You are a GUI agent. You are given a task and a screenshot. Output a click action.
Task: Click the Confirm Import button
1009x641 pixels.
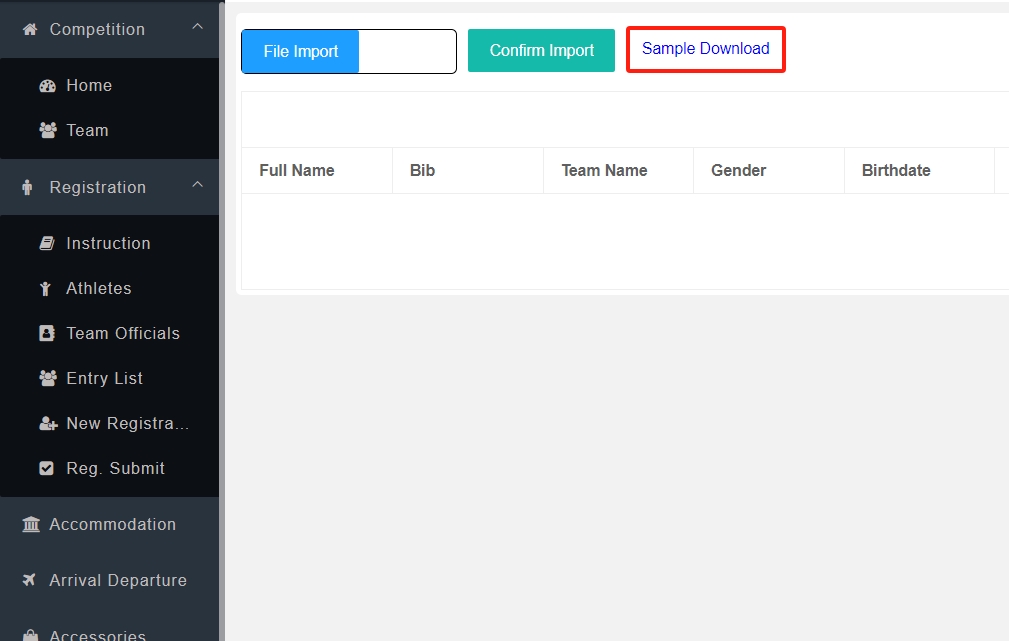click(541, 50)
